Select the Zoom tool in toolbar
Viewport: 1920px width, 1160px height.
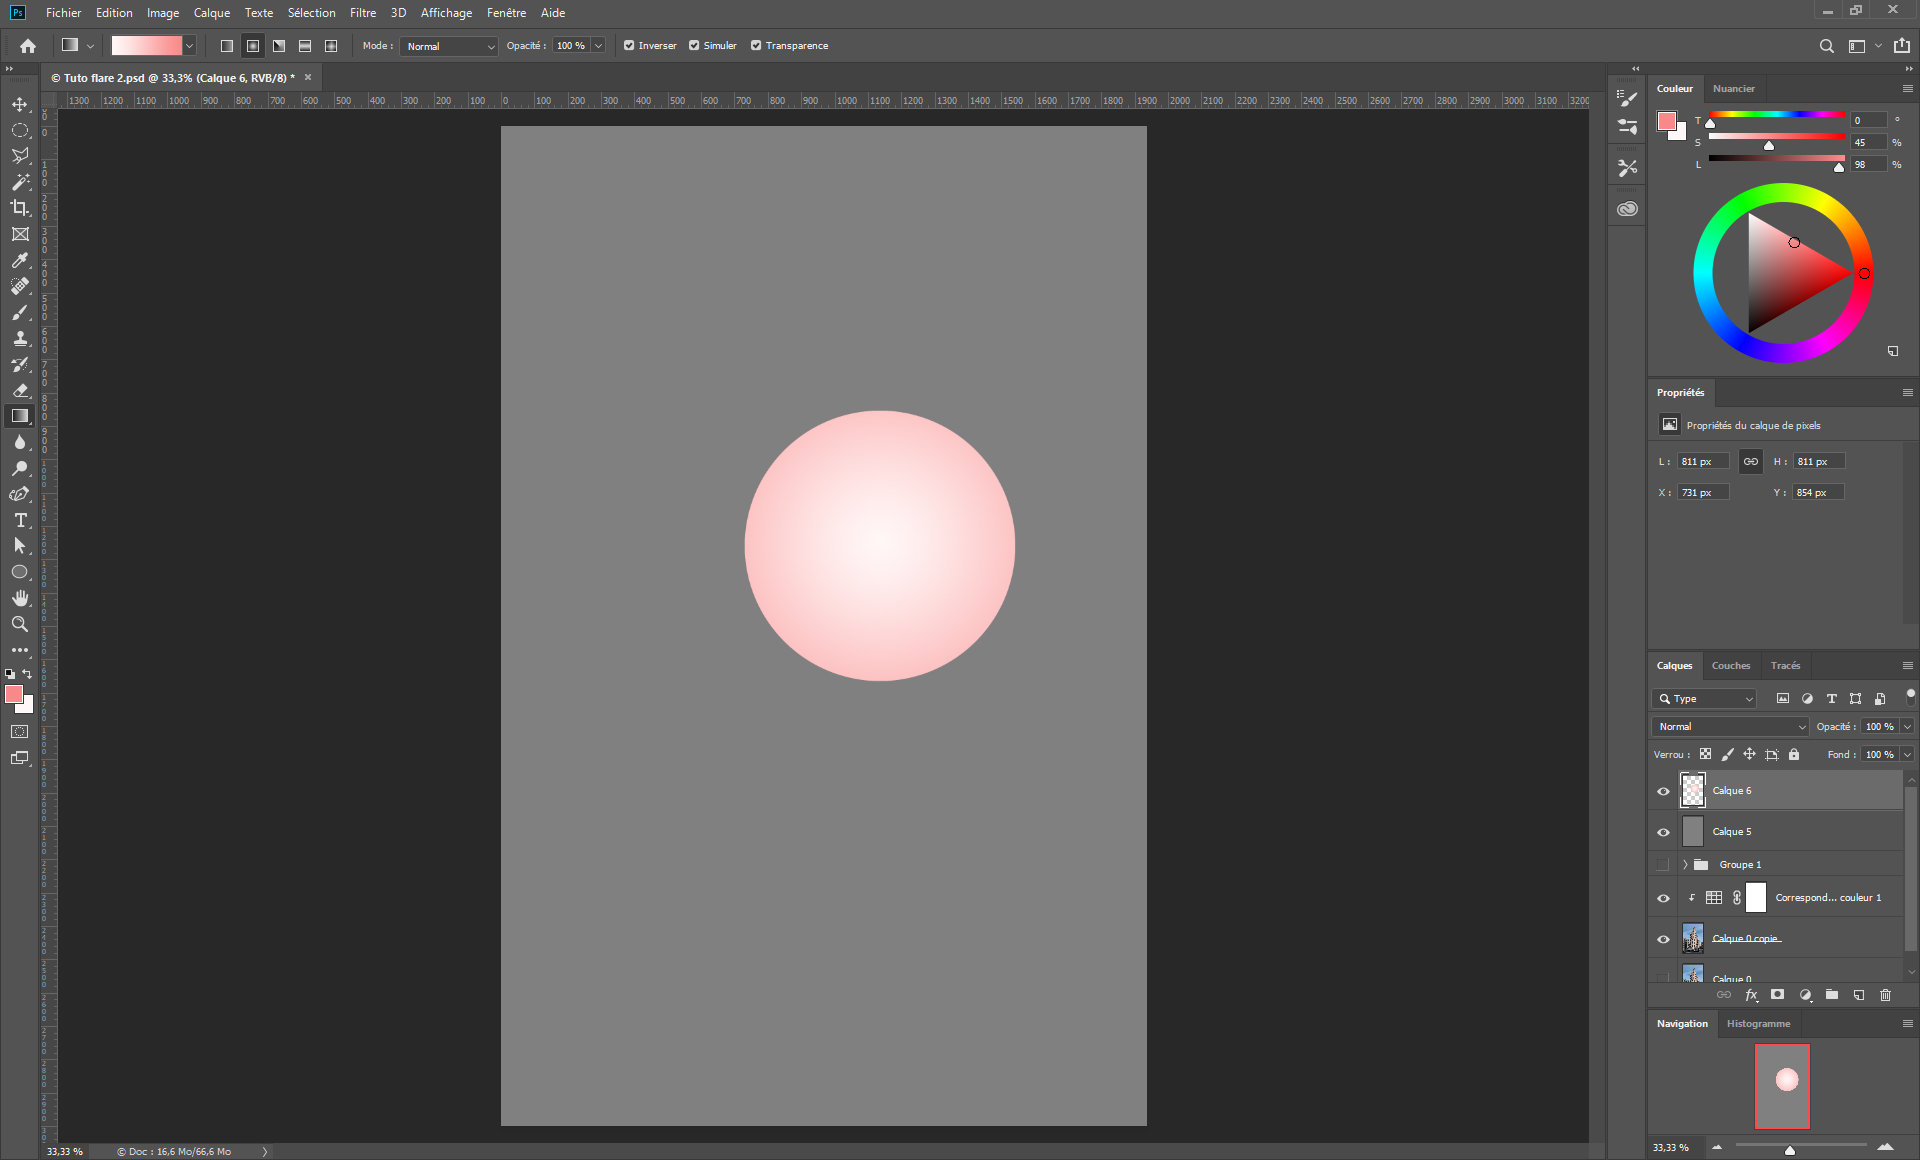[x=20, y=624]
